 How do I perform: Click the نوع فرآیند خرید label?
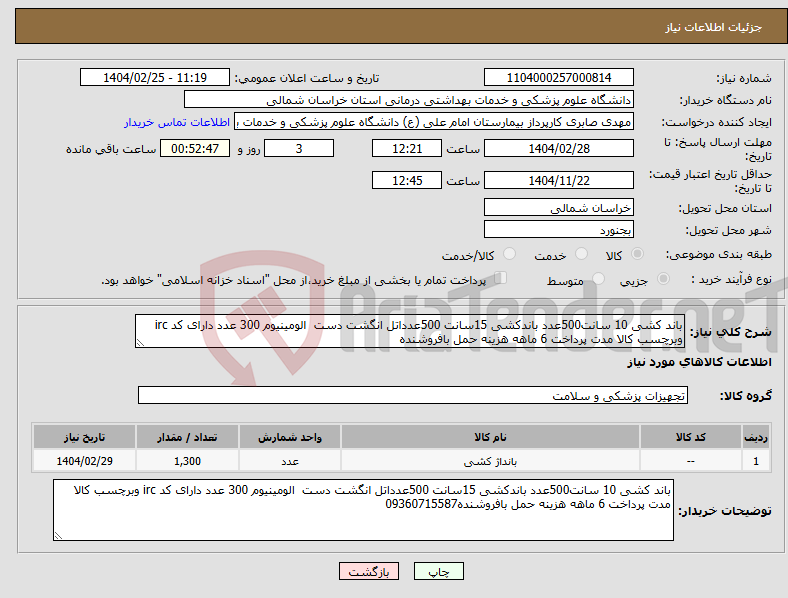(x=731, y=279)
